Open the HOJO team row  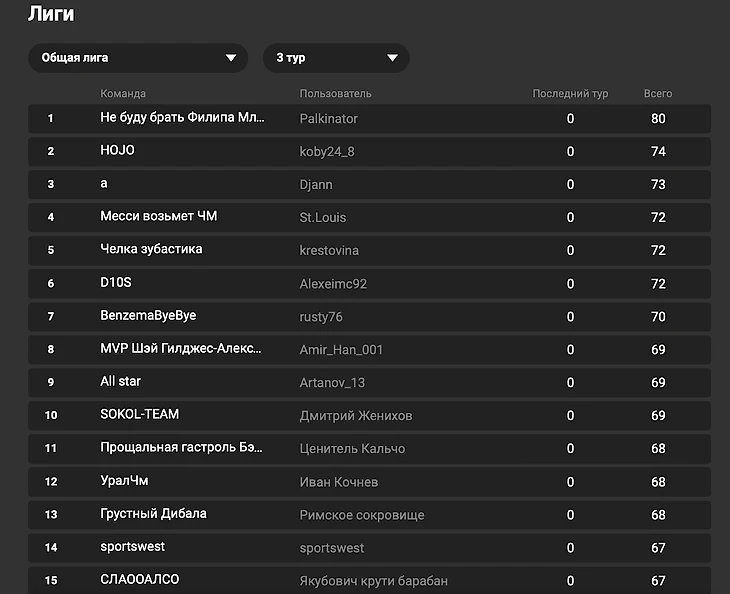[117, 151]
